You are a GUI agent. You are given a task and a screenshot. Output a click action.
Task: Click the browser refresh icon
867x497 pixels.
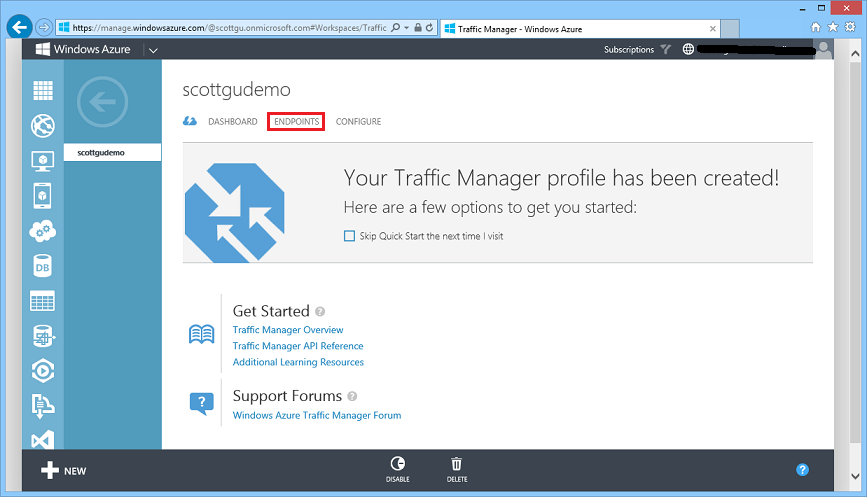pyautogui.click(x=429, y=28)
